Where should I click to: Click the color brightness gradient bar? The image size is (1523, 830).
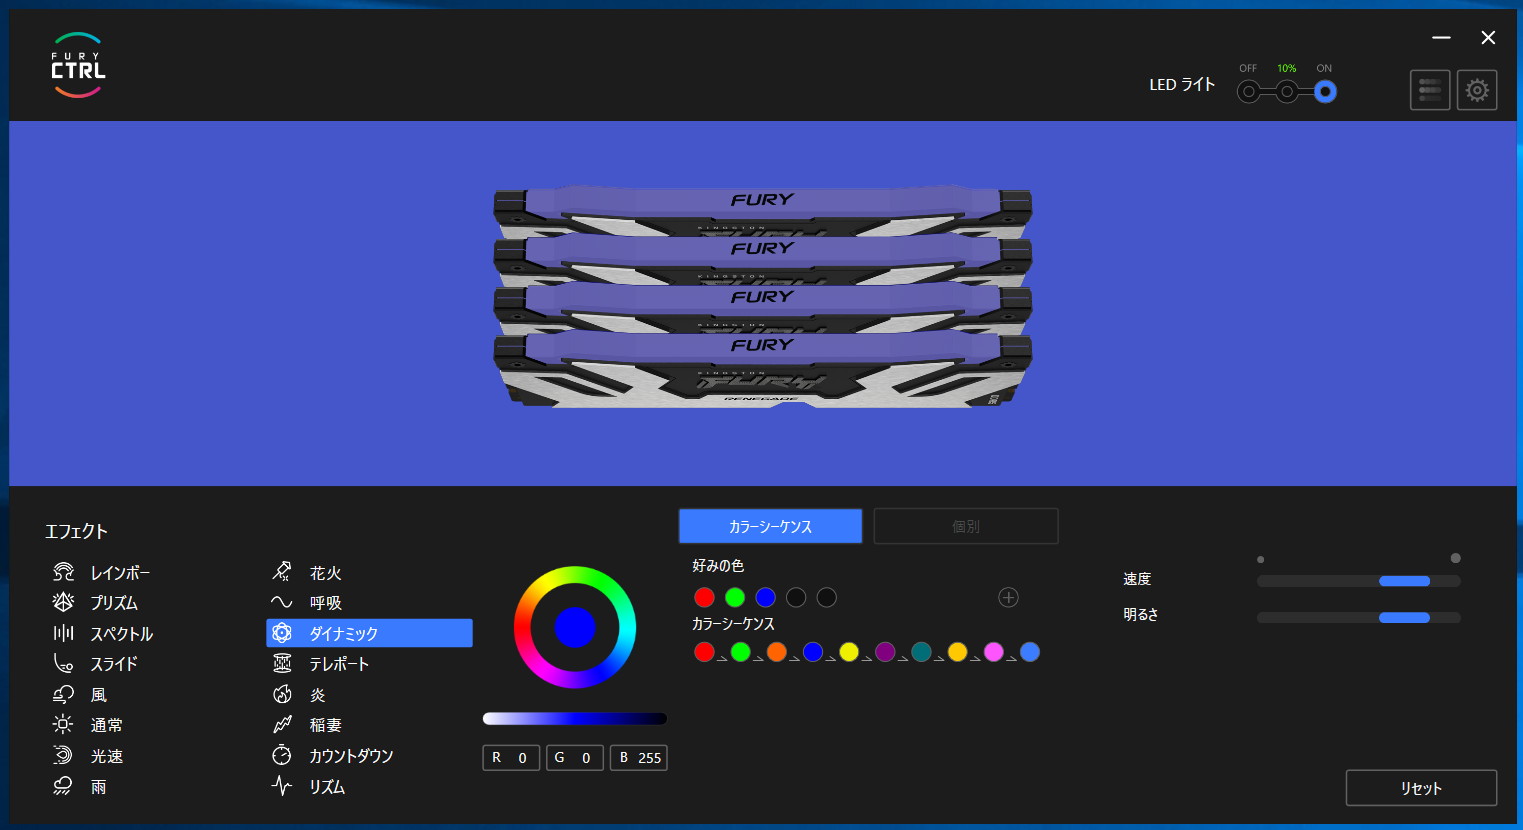point(574,718)
